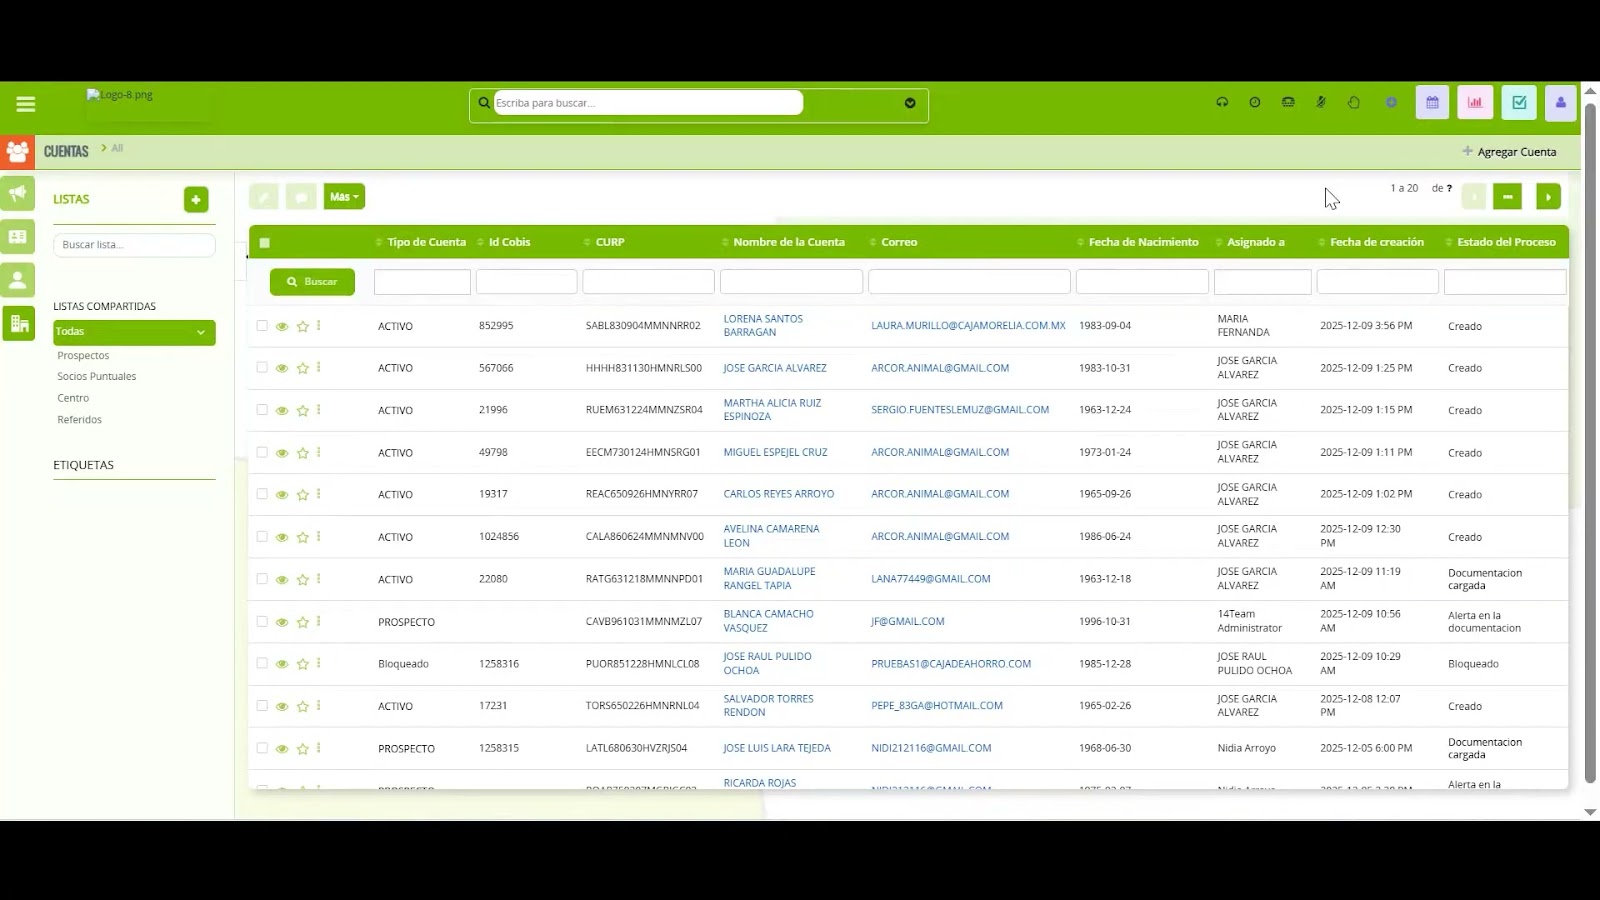
Task: Open the reports bar-chart icon
Action: [1474, 102]
